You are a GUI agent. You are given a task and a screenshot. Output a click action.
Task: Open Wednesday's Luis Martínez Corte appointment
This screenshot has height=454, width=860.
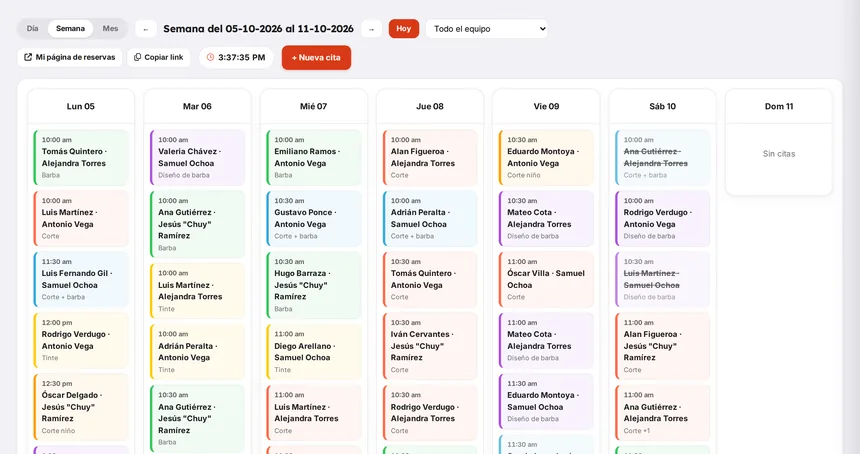pyautogui.click(x=313, y=412)
